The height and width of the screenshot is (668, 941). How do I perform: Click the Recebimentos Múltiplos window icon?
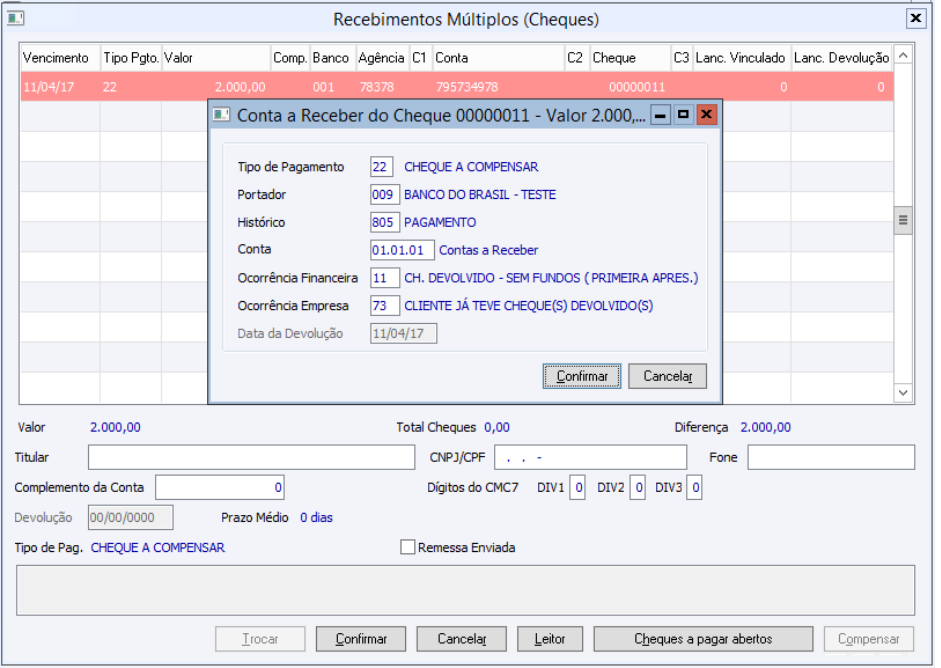[x=16, y=18]
